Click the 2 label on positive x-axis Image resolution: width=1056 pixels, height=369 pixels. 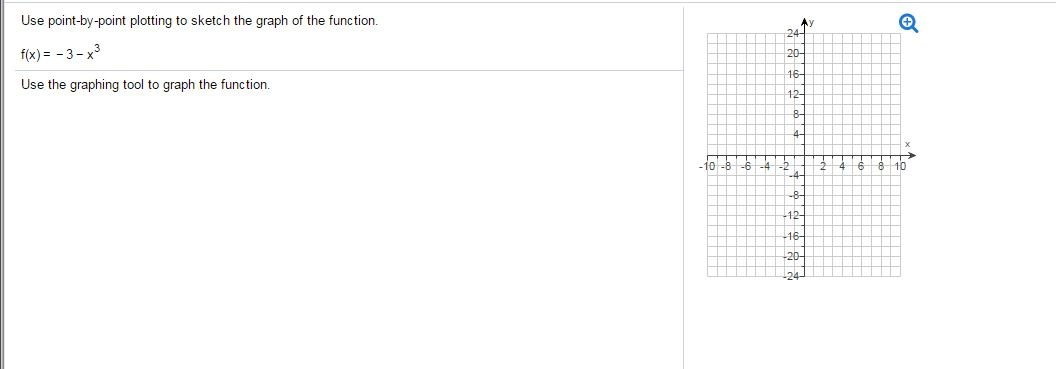click(x=823, y=165)
